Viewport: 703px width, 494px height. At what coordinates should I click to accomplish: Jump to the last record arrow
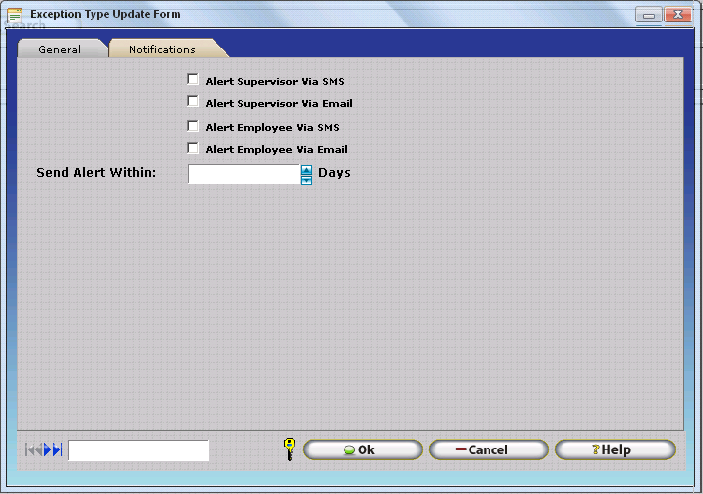coord(58,450)
